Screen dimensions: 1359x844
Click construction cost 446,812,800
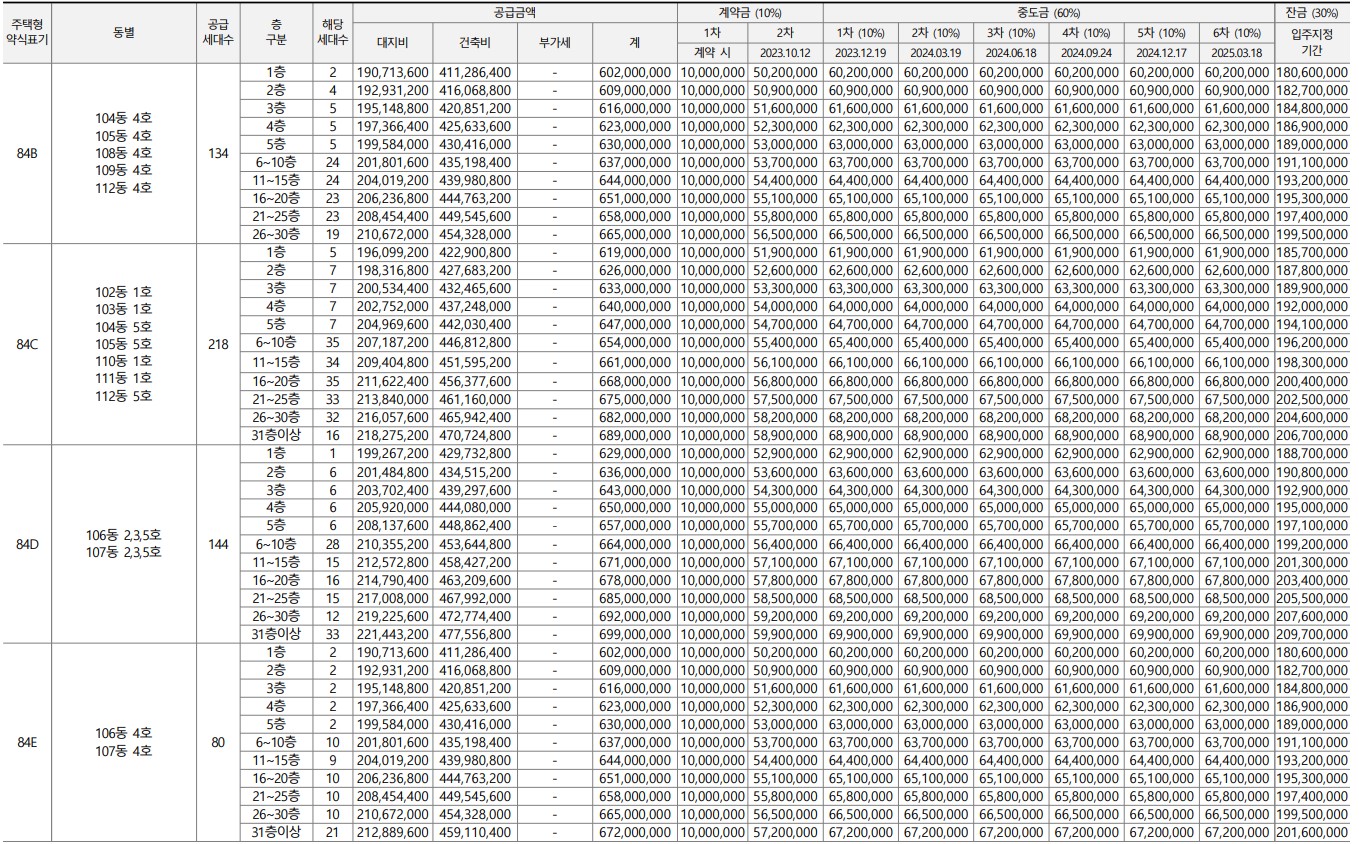pyautogui.click(x=475, y=343)
